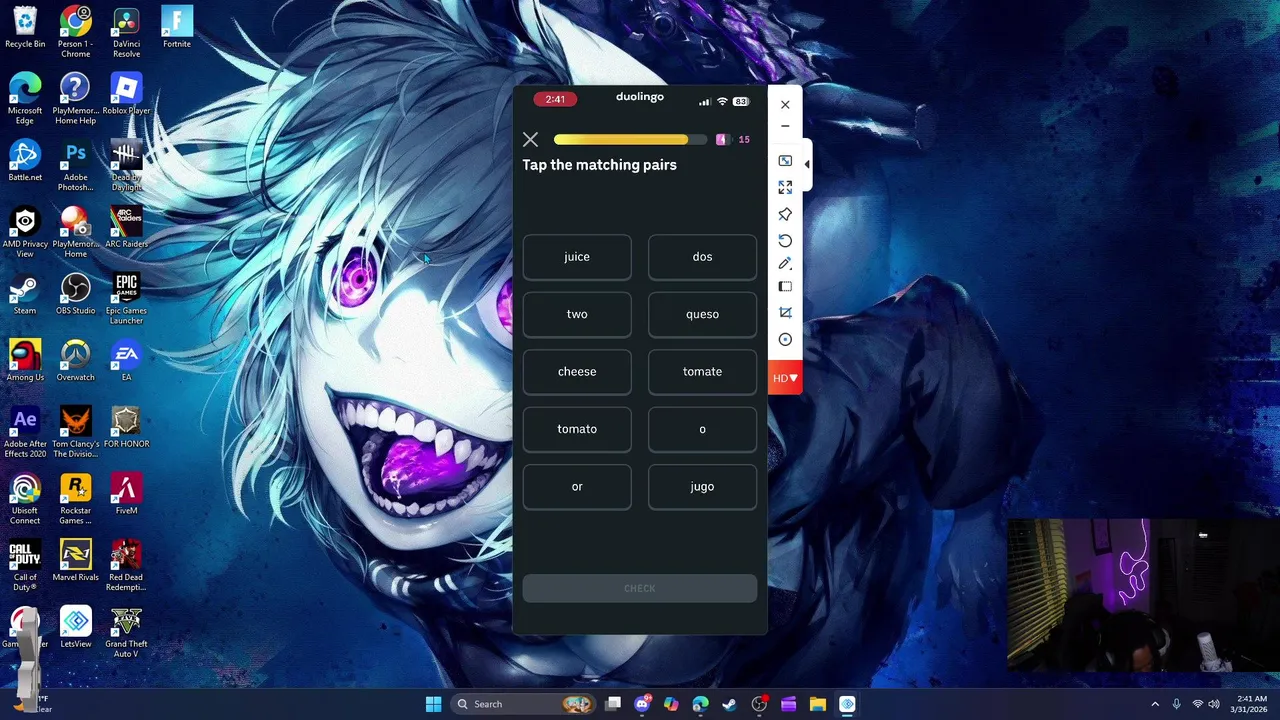This screenshot has width=1280, height=720.
Task: Tap the "dos" word card
Action: click(702, 257)
